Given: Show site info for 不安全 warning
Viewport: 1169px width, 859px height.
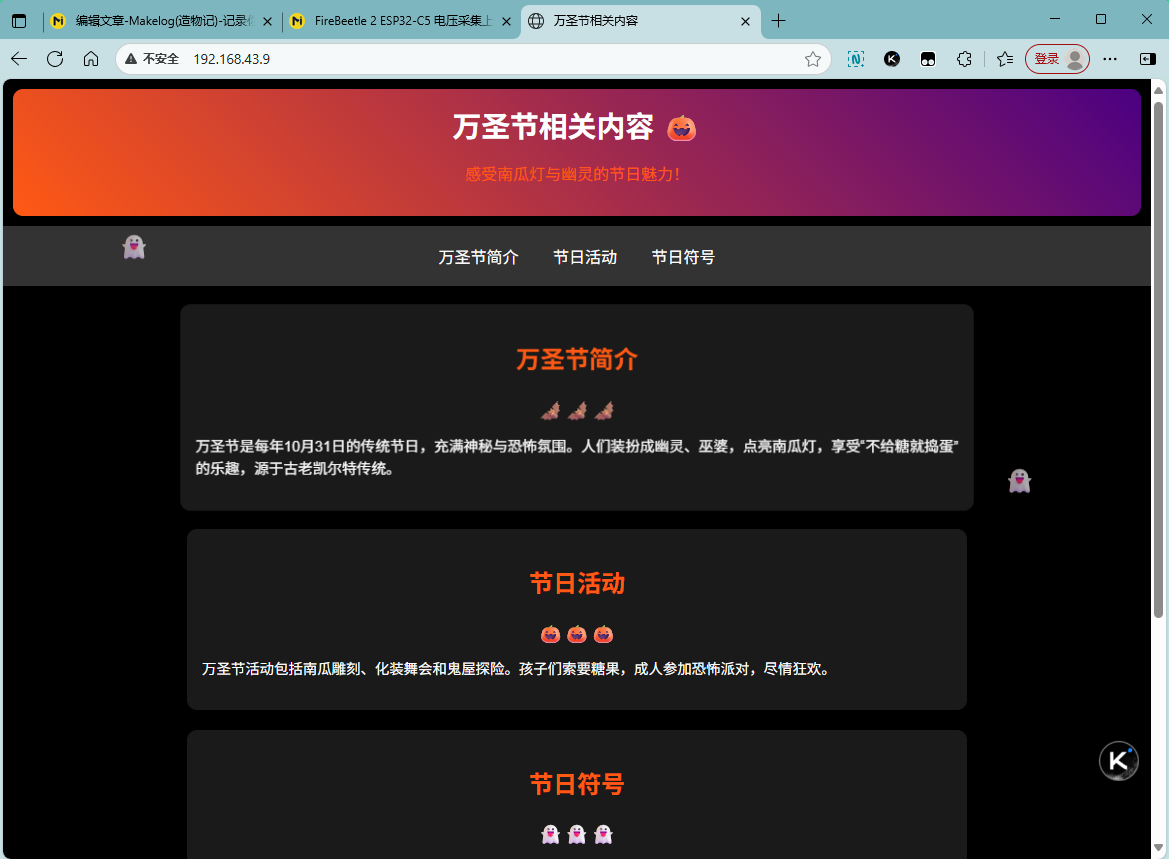Looking at the screenshot, I should [x=152, y=59].
